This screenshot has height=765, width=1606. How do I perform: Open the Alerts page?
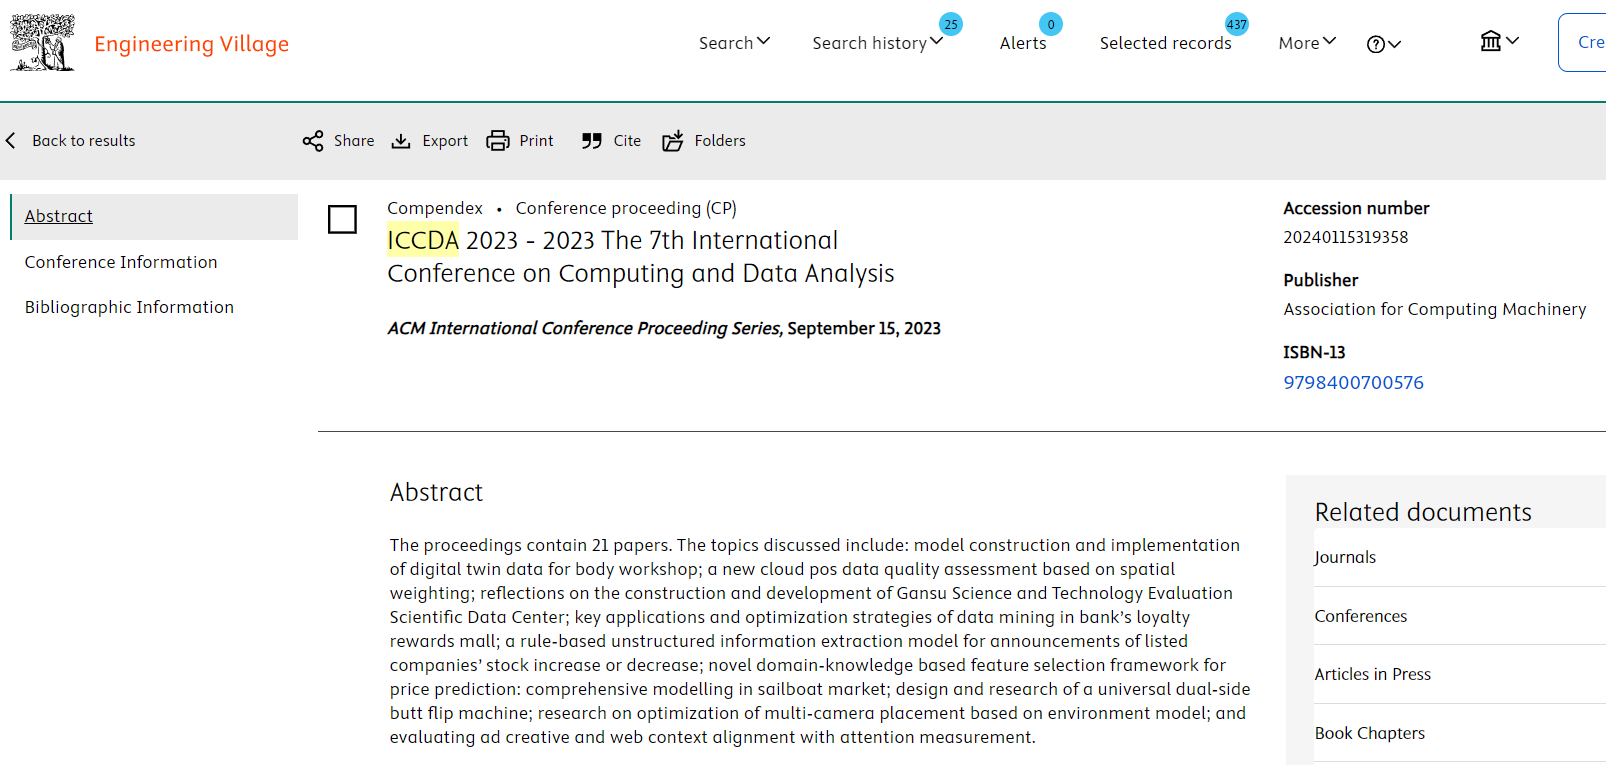pos(1023,43)
